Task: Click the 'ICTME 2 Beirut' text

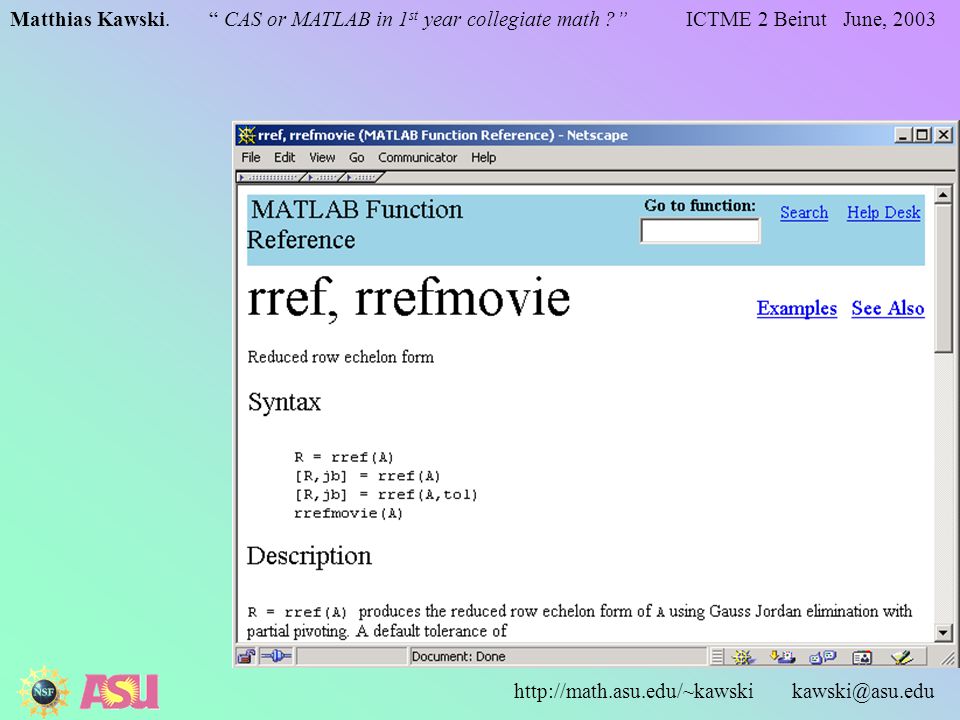Action: coord(756,19)
